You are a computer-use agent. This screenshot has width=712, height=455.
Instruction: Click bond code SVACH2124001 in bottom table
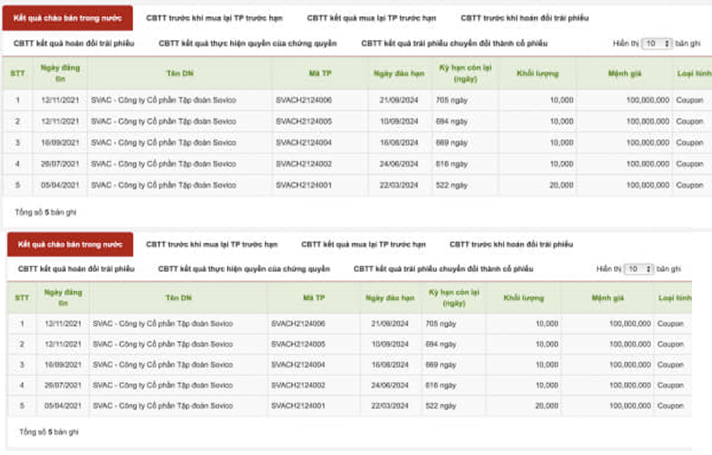(x=298, y=406)
